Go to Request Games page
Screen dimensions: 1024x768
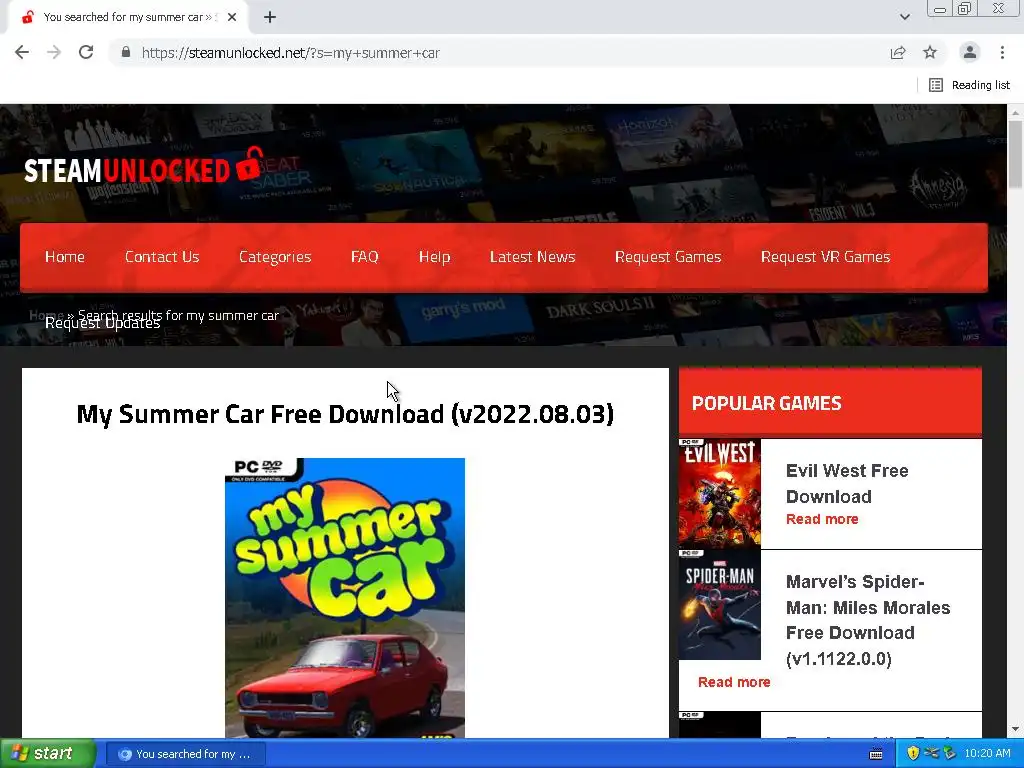(x=668, y=257)
